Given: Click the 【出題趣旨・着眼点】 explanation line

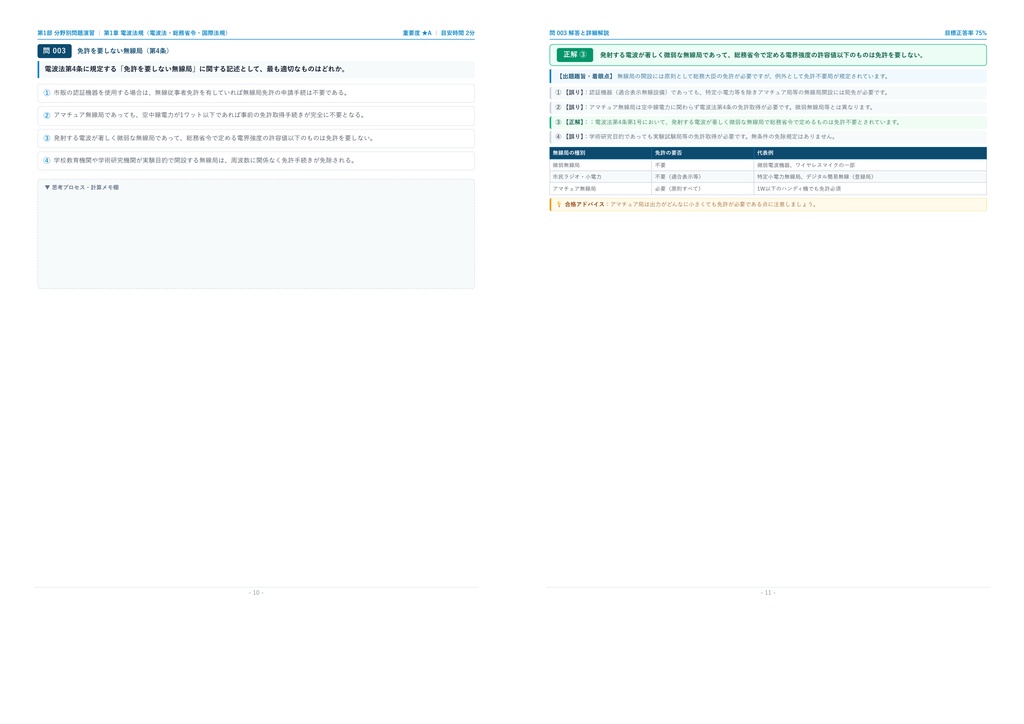Looking at the screenshot, I should (768, 76).
